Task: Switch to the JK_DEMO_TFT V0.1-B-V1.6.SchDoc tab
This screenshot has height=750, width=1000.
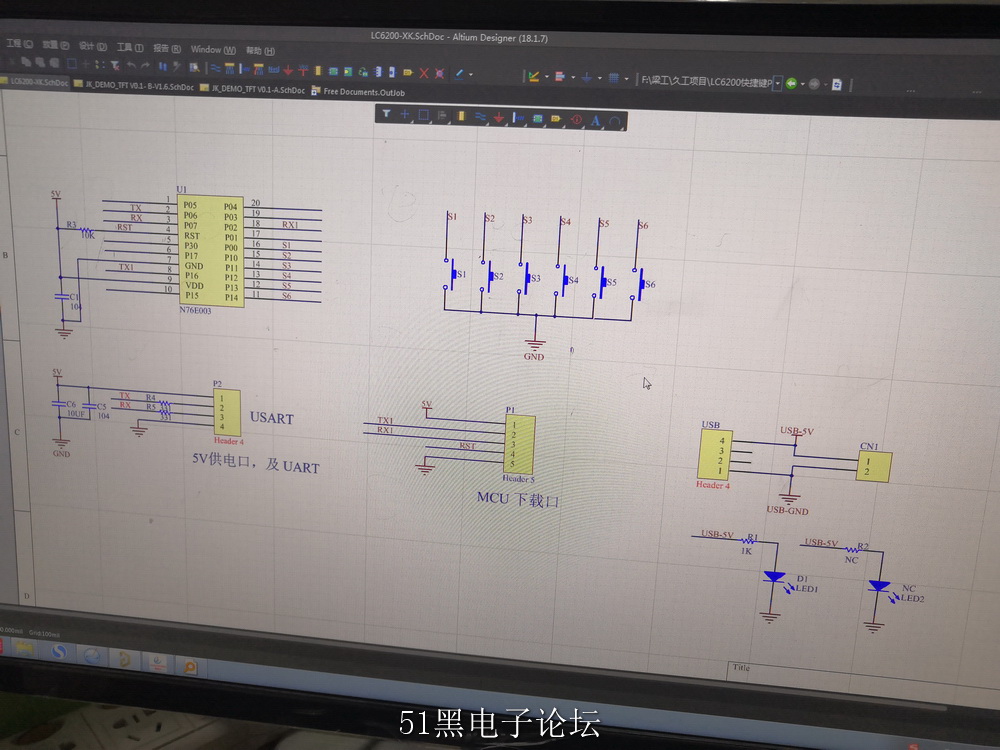Action: point(134,85)
